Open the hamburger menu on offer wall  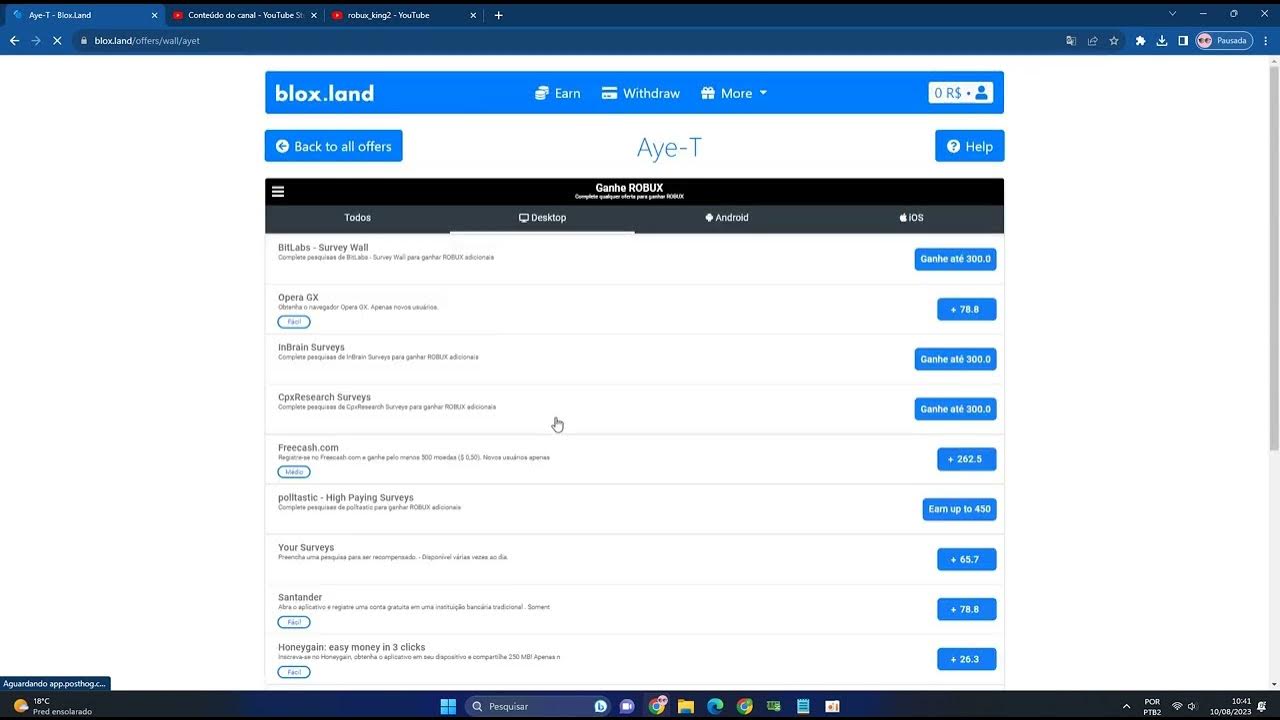coord(278,192)
